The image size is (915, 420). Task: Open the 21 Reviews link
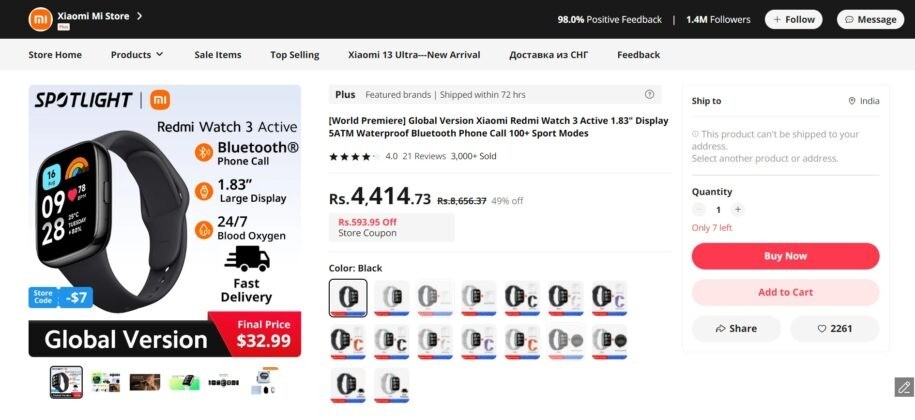[x=423, y=156]
